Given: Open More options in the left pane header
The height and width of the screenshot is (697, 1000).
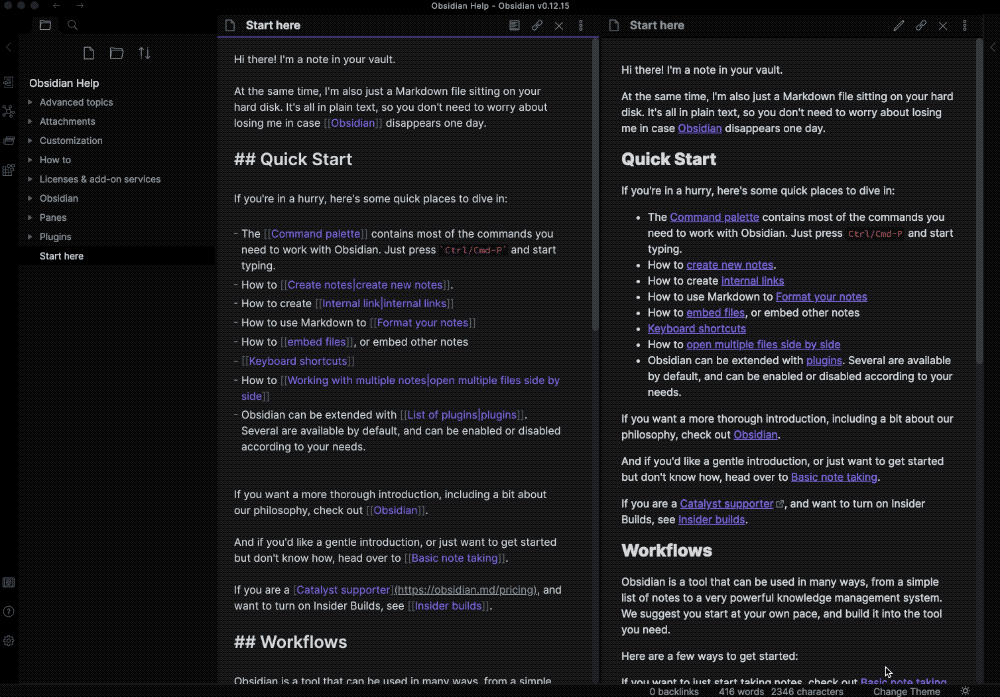Looking at the screenshot, I should point(580,26).
